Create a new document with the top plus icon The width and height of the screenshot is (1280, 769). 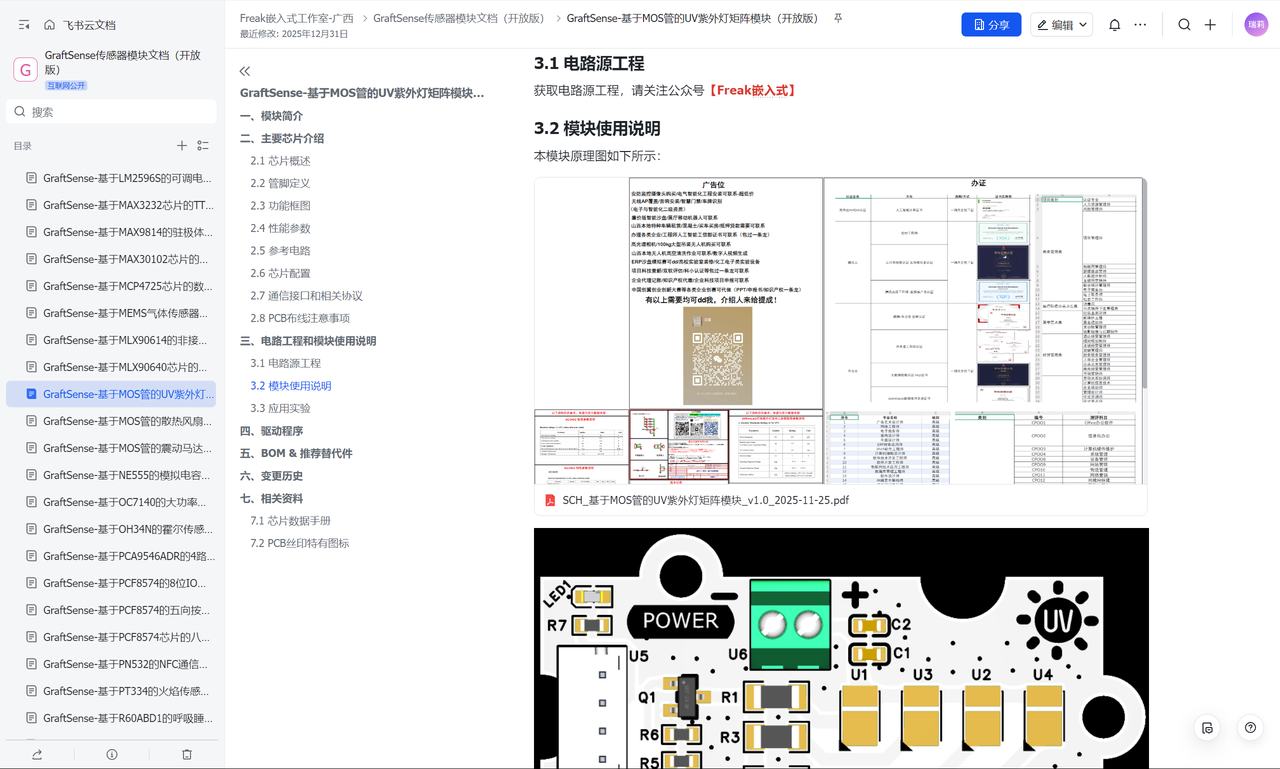1210,25
